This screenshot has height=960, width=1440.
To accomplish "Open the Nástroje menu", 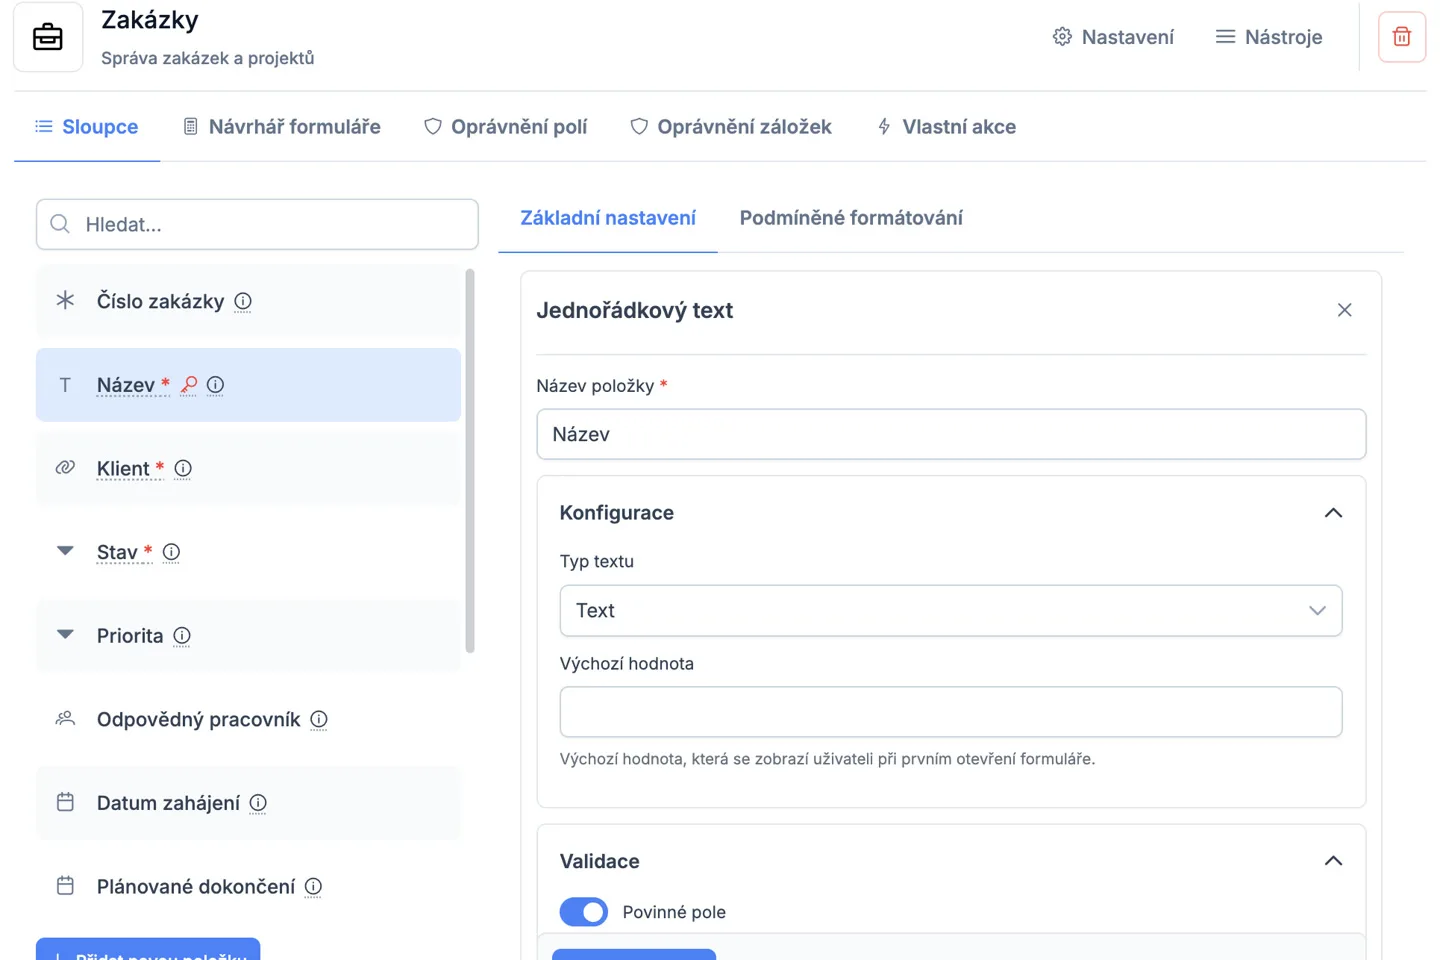I will pos(1268,36).
